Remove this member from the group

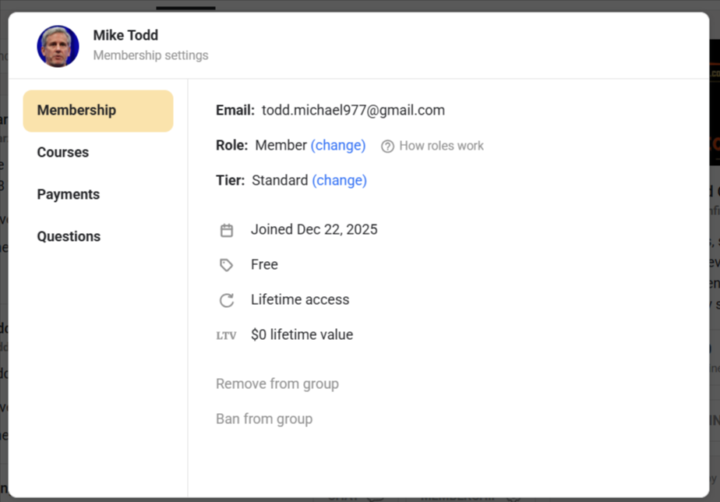click(x=277, y=384)
